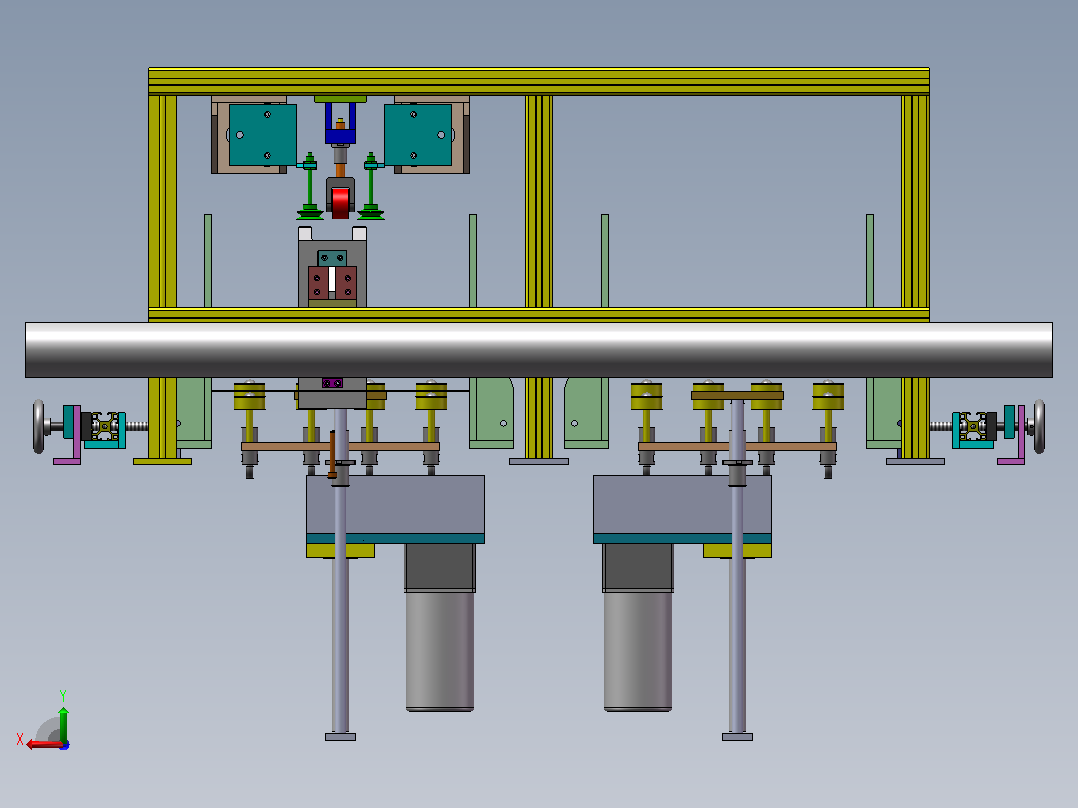
Task: Select the left teal mounting plate
Action: click(x=263, y=135)
